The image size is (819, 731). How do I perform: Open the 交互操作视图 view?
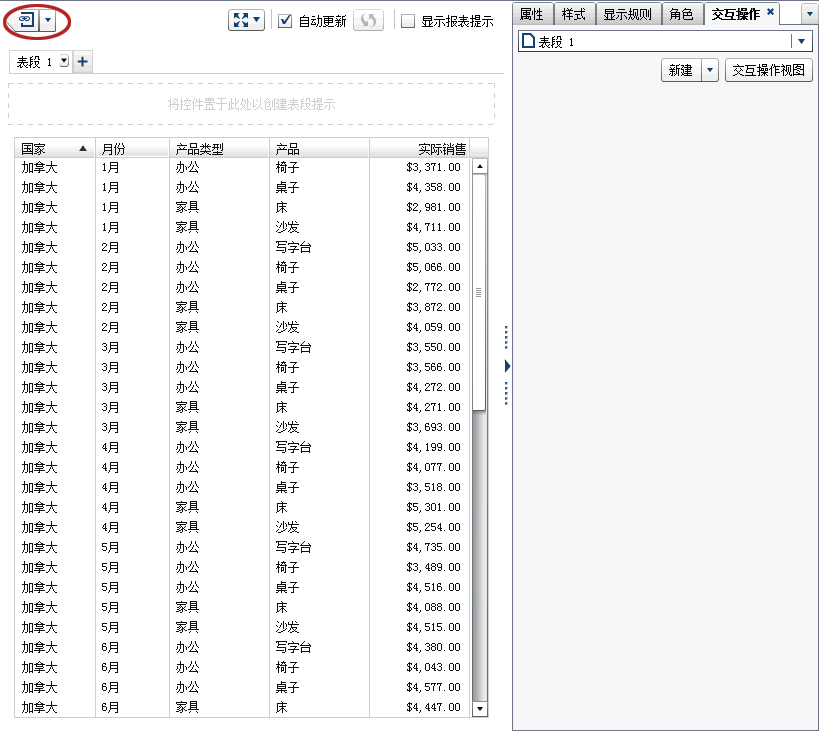click(770, 70)
